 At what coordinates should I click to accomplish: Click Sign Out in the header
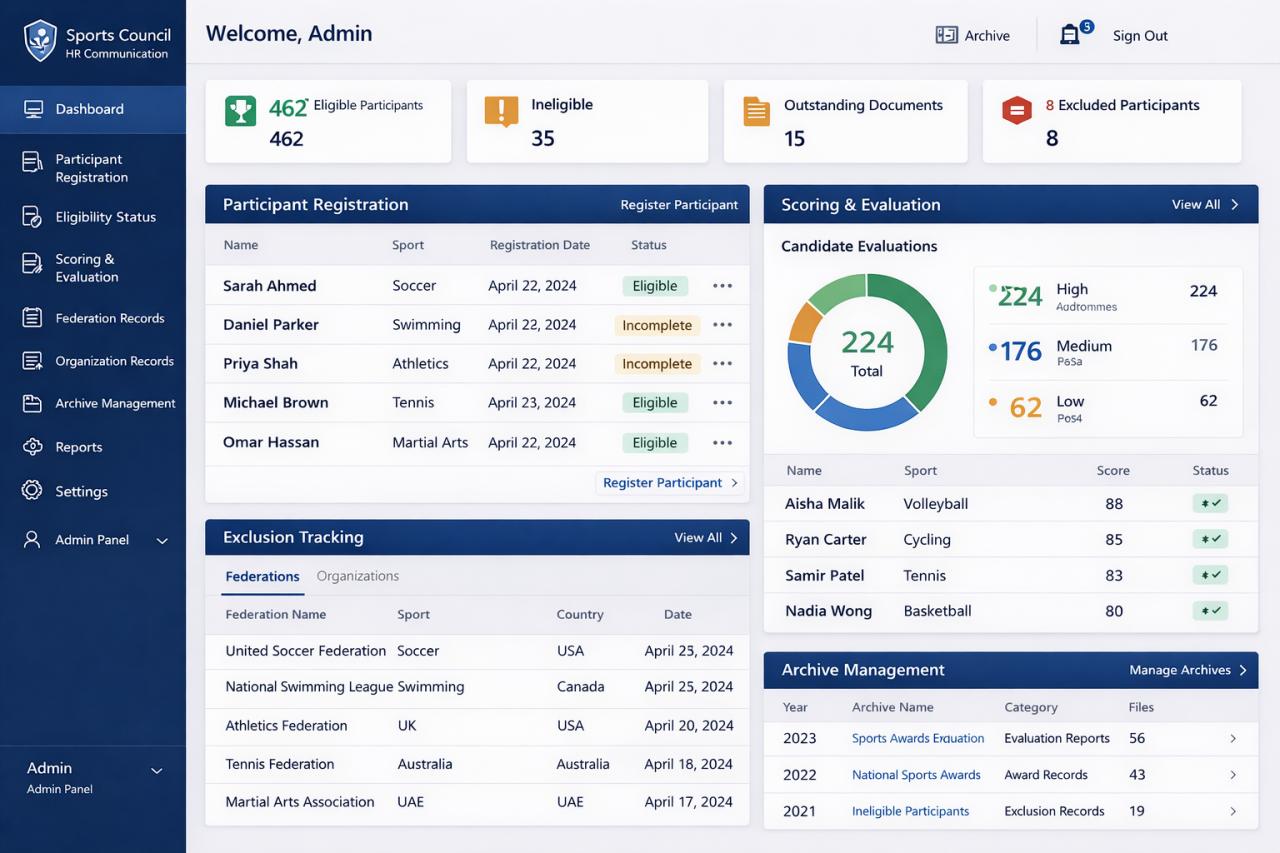1140,36
